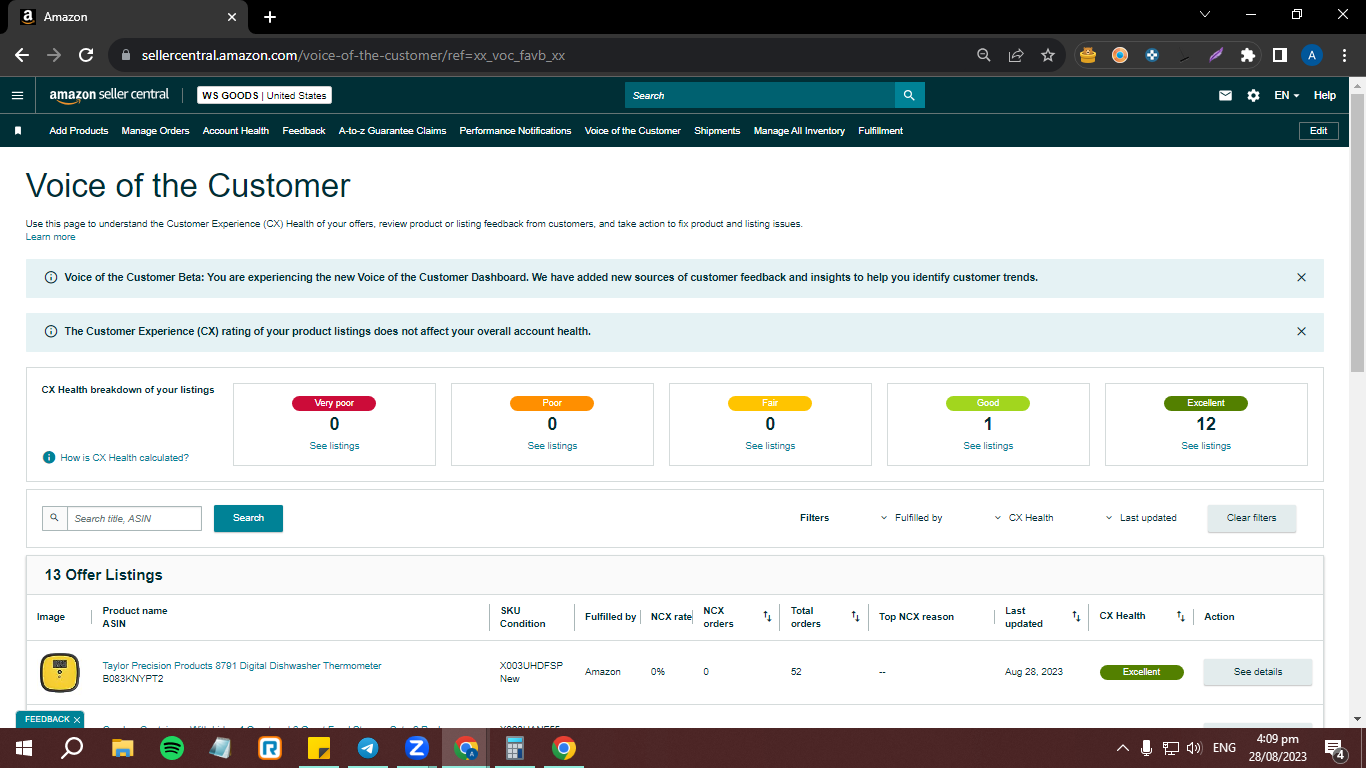Click the info icon beside CX Health calculated
1366x768 pixels.
click(x=49, y=457)
